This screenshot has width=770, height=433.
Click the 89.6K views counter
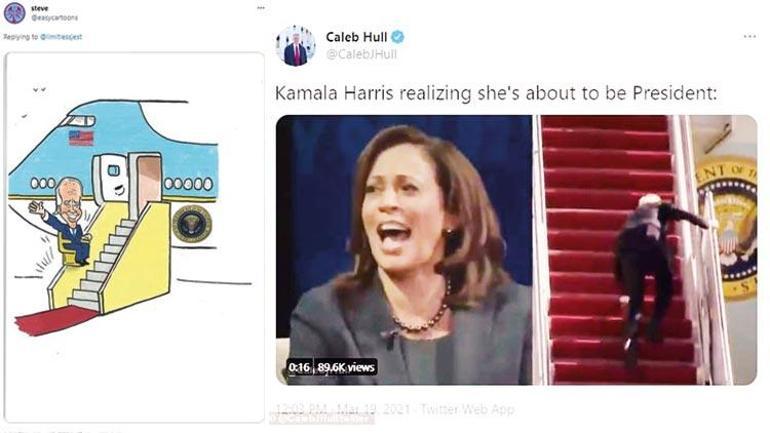click(x=346, y=367)
